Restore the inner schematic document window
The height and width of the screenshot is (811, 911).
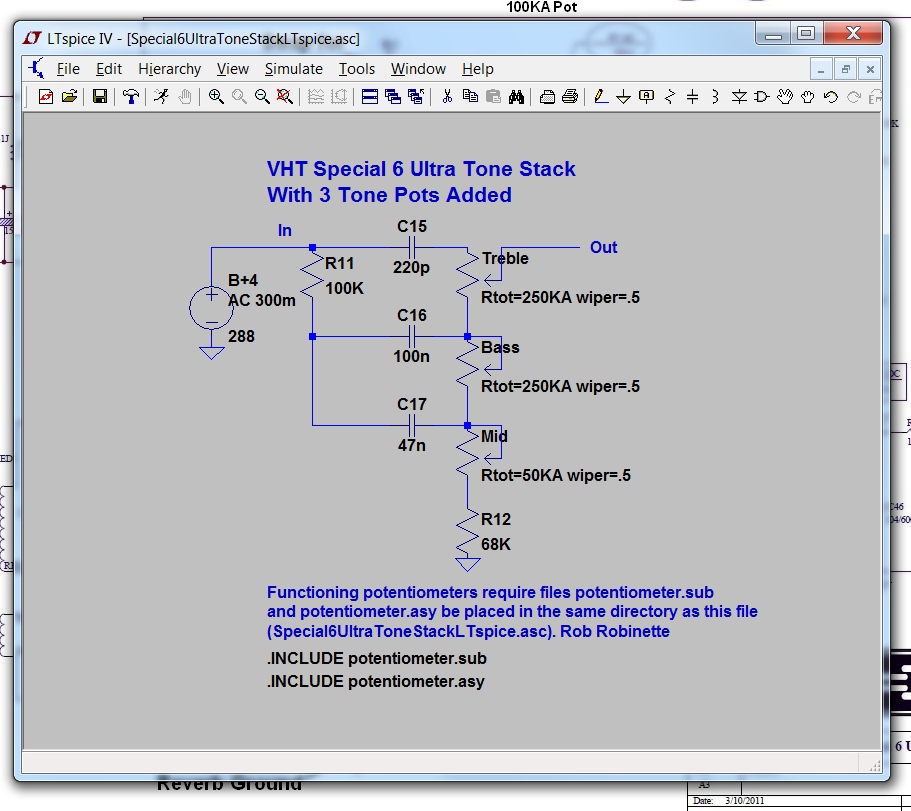click(x=845, y=70)
